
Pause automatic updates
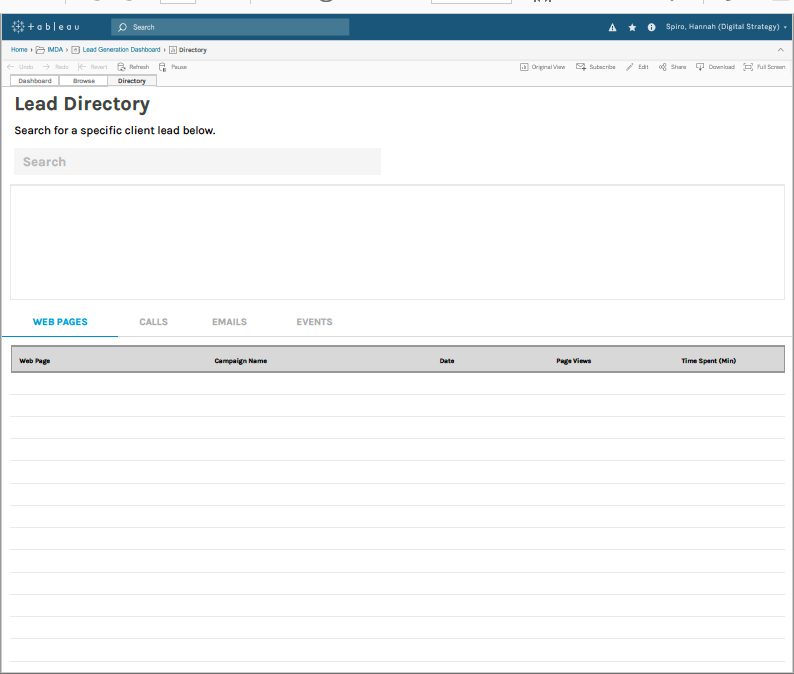tap(173, 67)
